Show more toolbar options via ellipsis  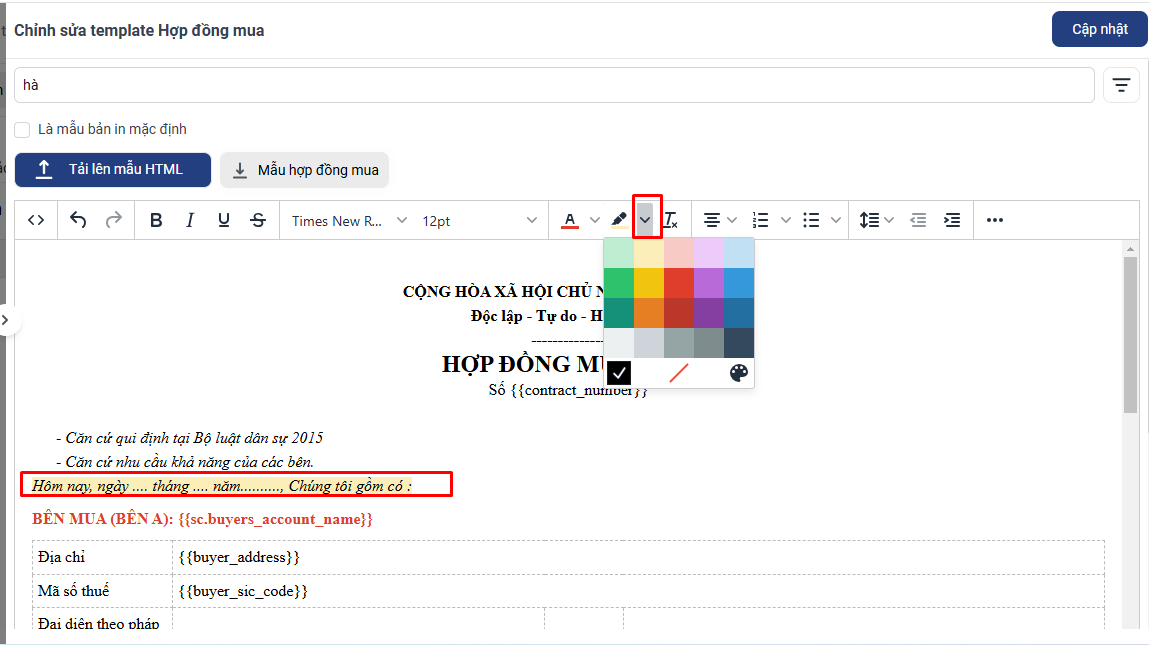click(x=994, y=221)
